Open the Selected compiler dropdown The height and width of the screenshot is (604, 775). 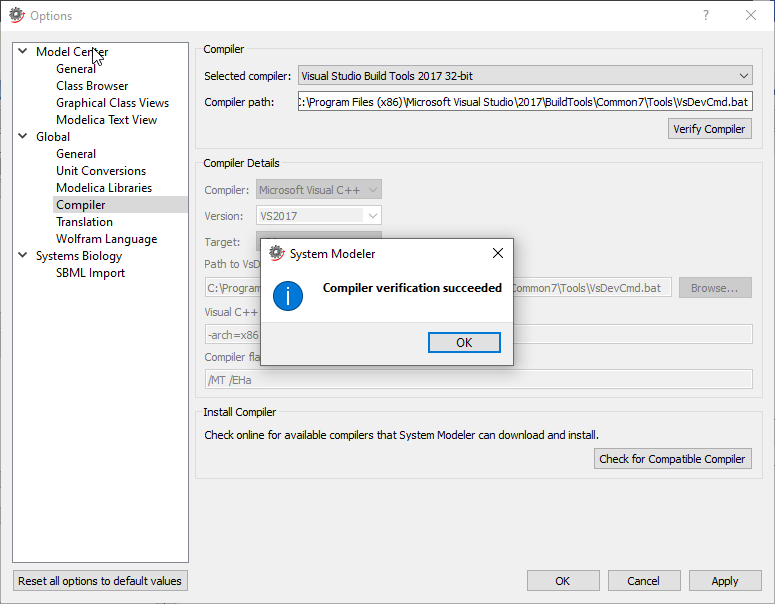pos(525,76)
